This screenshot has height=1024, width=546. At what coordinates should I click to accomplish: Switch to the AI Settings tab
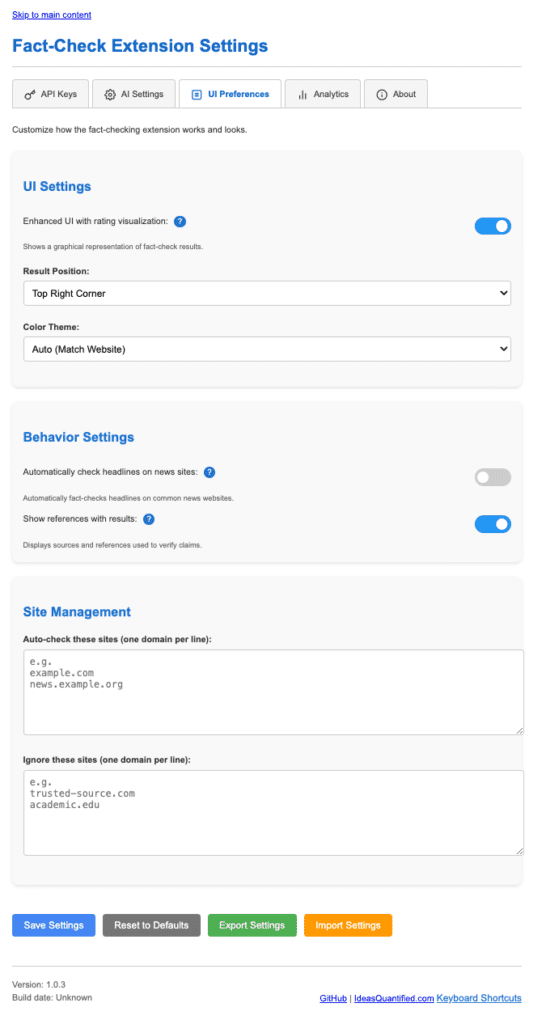pos(134,94)
